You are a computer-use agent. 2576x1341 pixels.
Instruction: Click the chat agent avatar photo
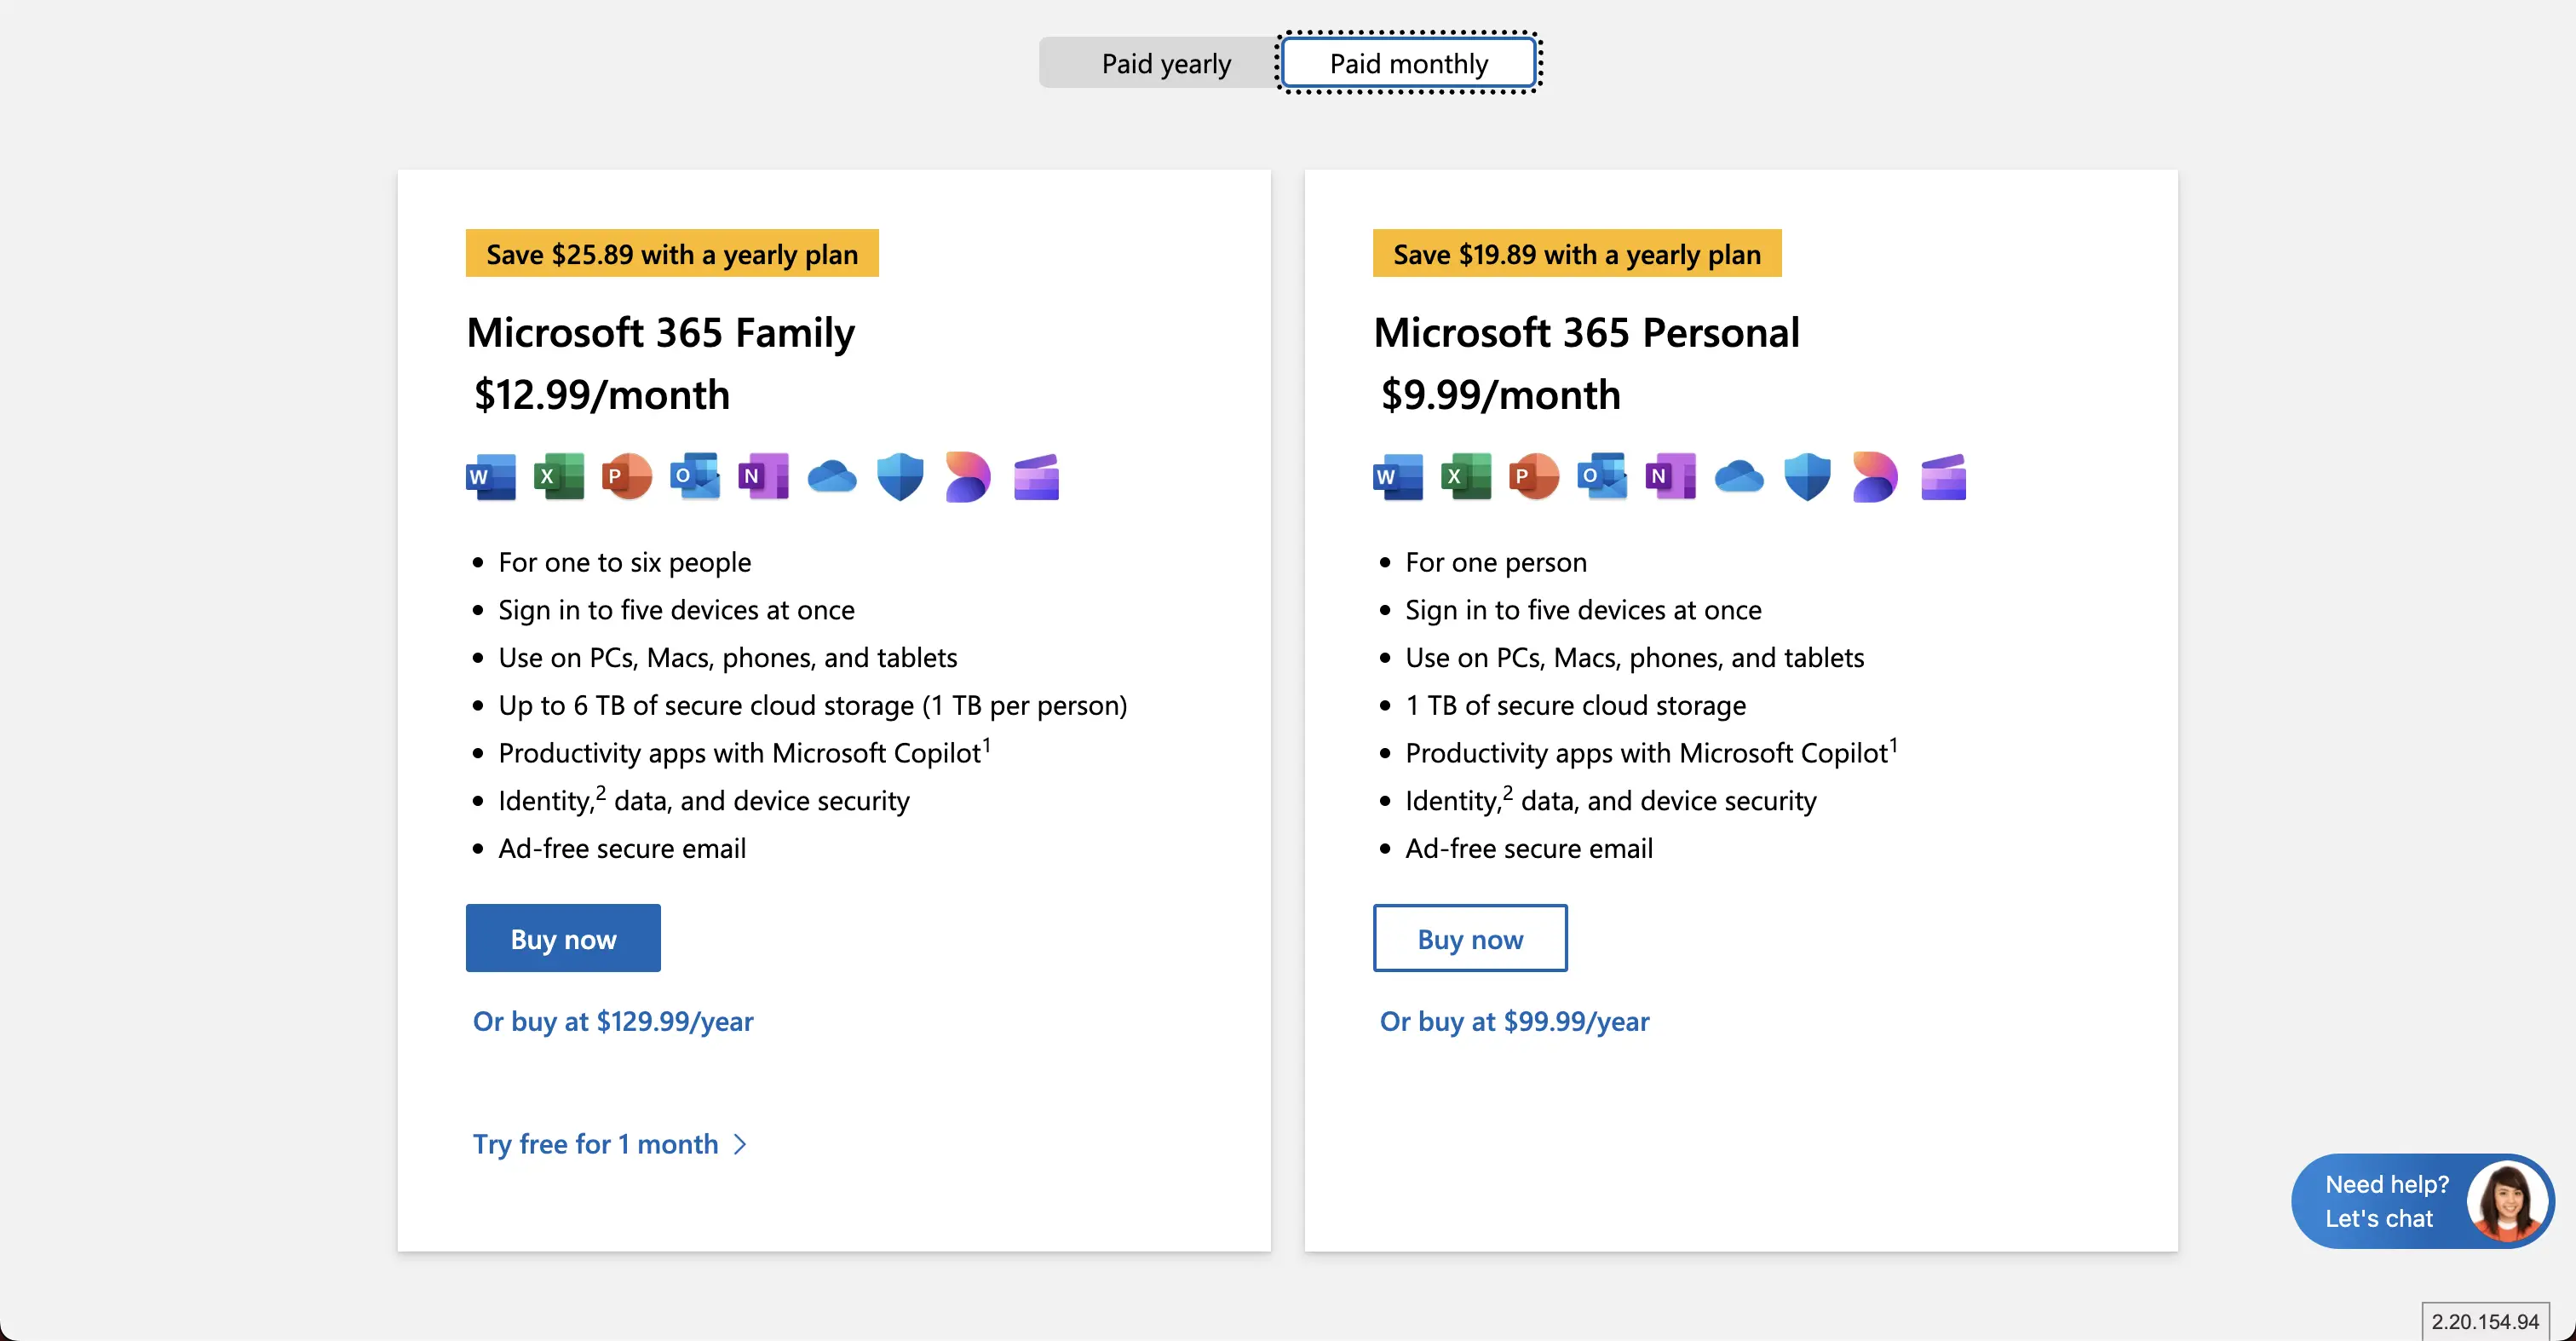click(2507, 1201)
